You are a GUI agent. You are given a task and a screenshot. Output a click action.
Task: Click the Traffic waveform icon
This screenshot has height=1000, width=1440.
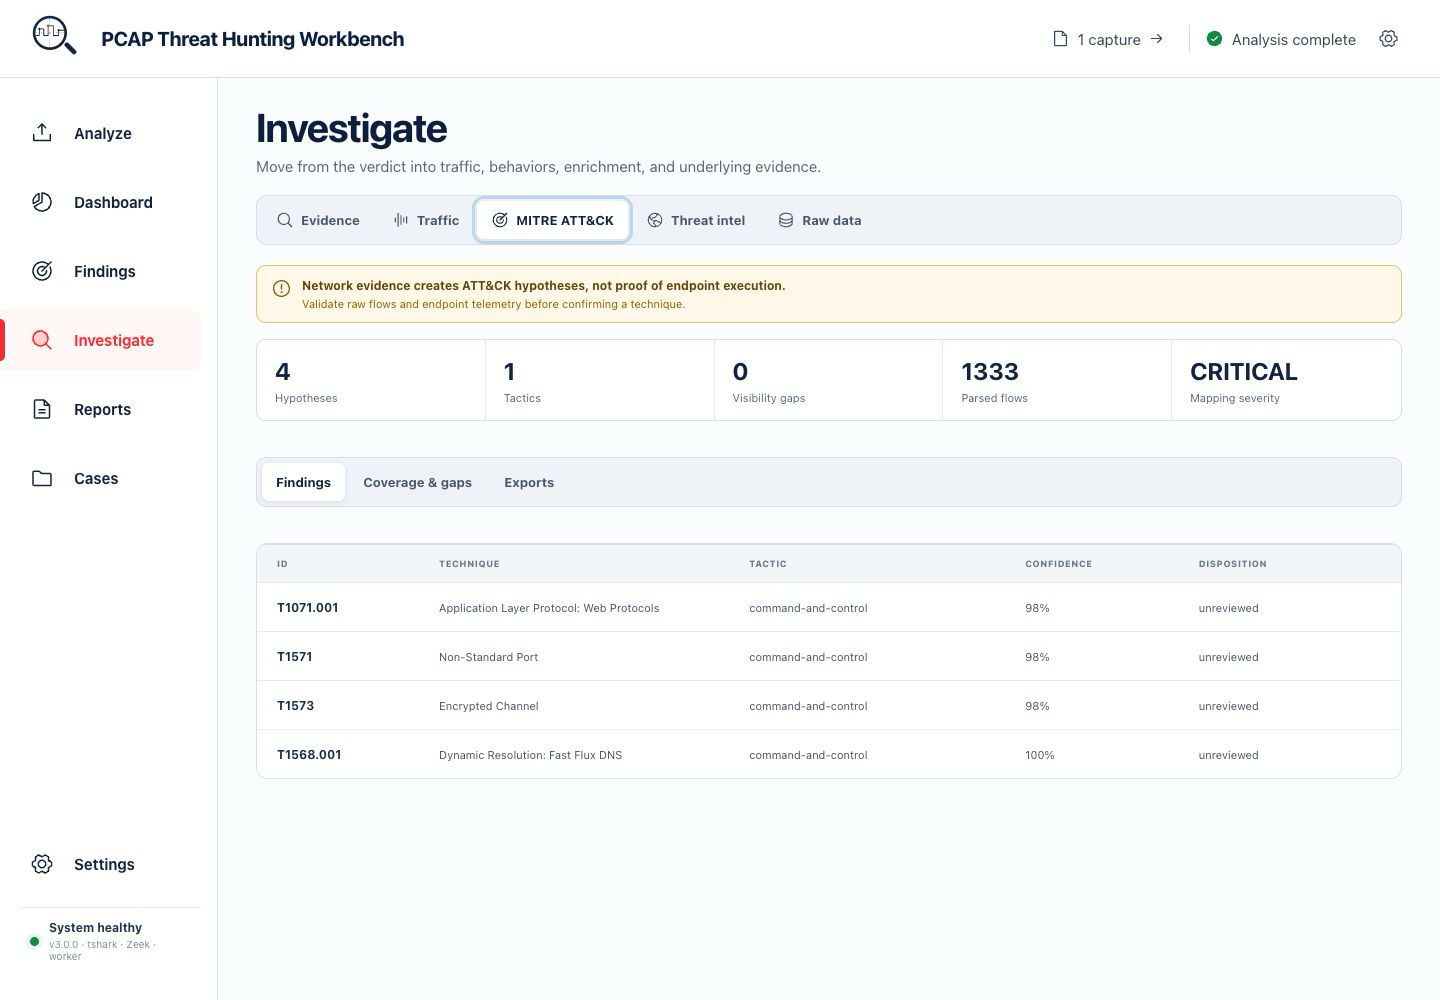pos(401,220)
